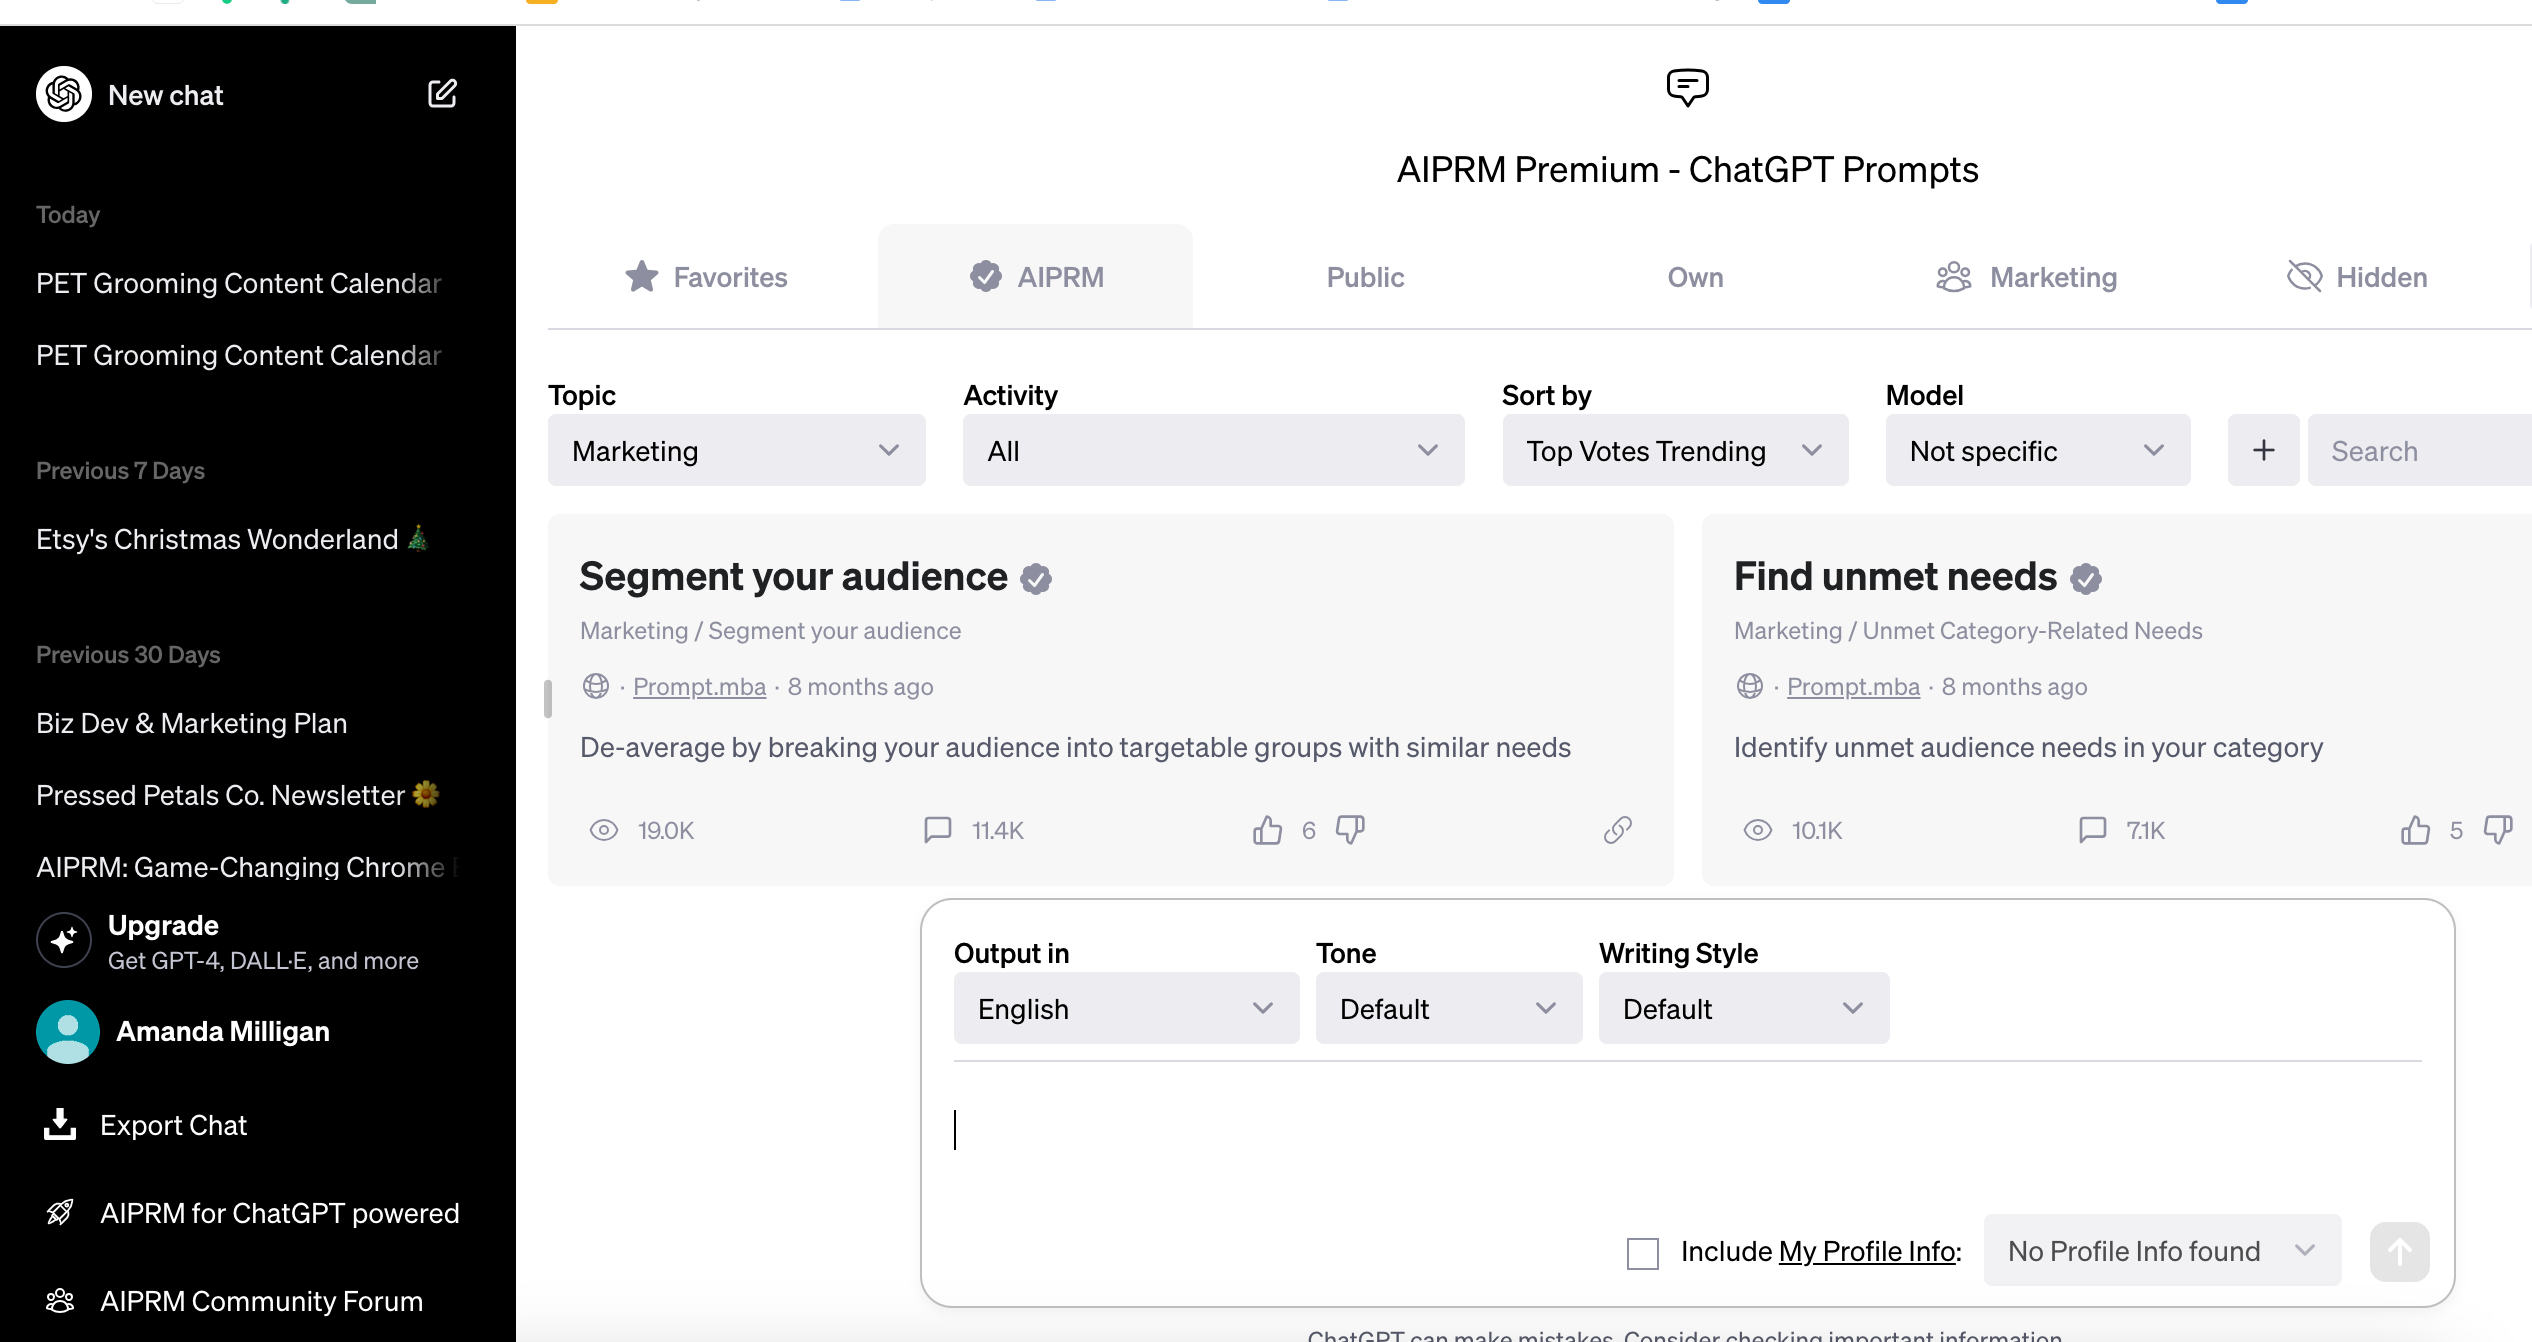Click the plus add prompt button
The height and width of the screenshot is (1342, 2532).
coord(2263,451)
